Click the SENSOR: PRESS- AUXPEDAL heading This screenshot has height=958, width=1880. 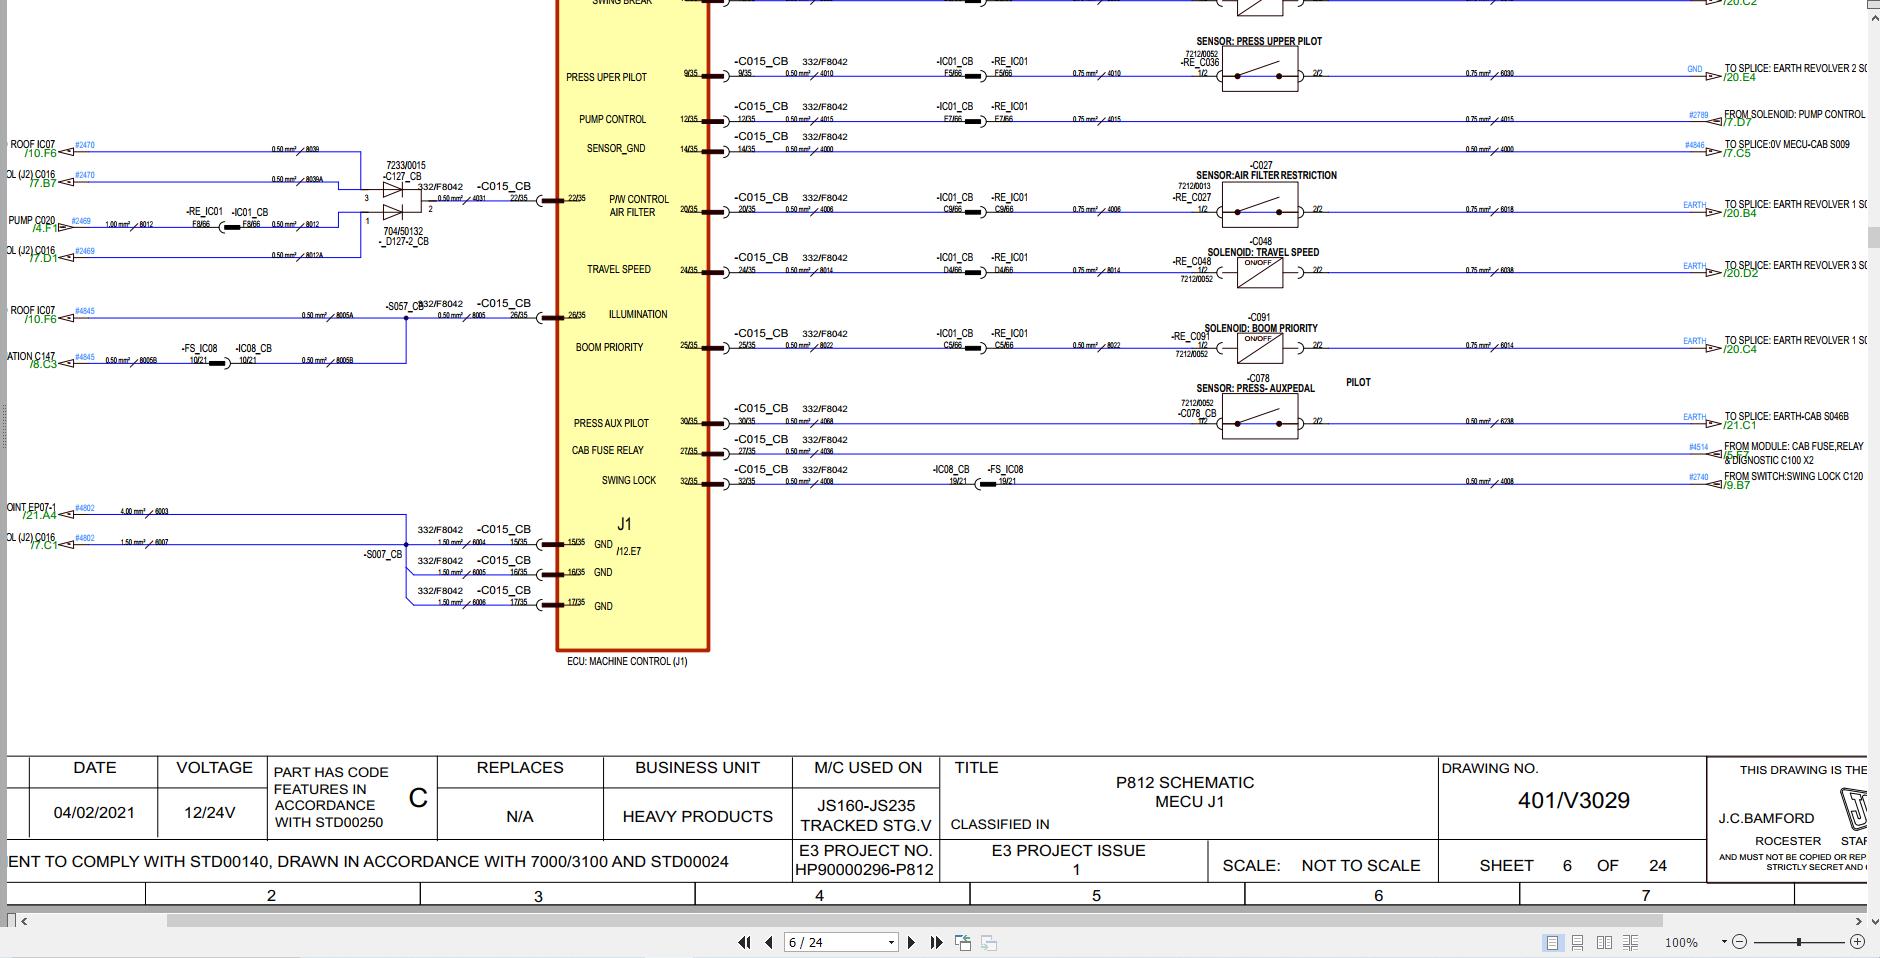point(1256,388)
